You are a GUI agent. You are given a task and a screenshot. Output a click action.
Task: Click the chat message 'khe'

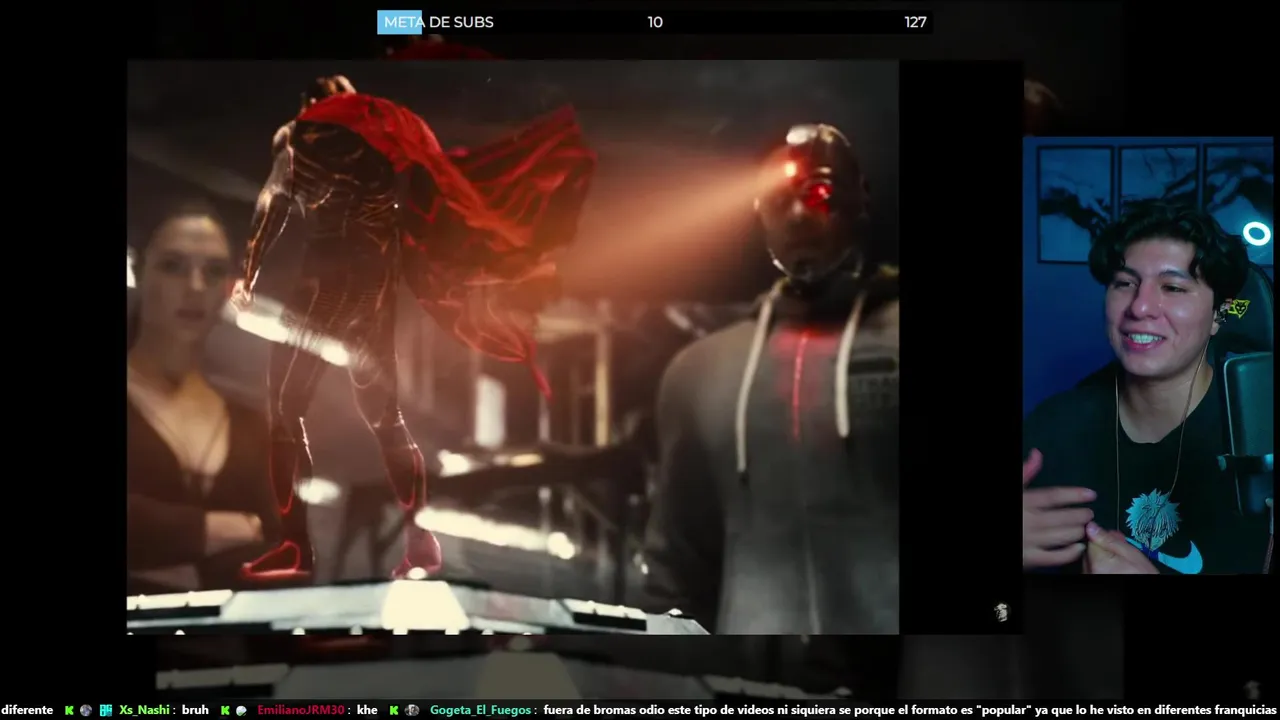point(367,710)
